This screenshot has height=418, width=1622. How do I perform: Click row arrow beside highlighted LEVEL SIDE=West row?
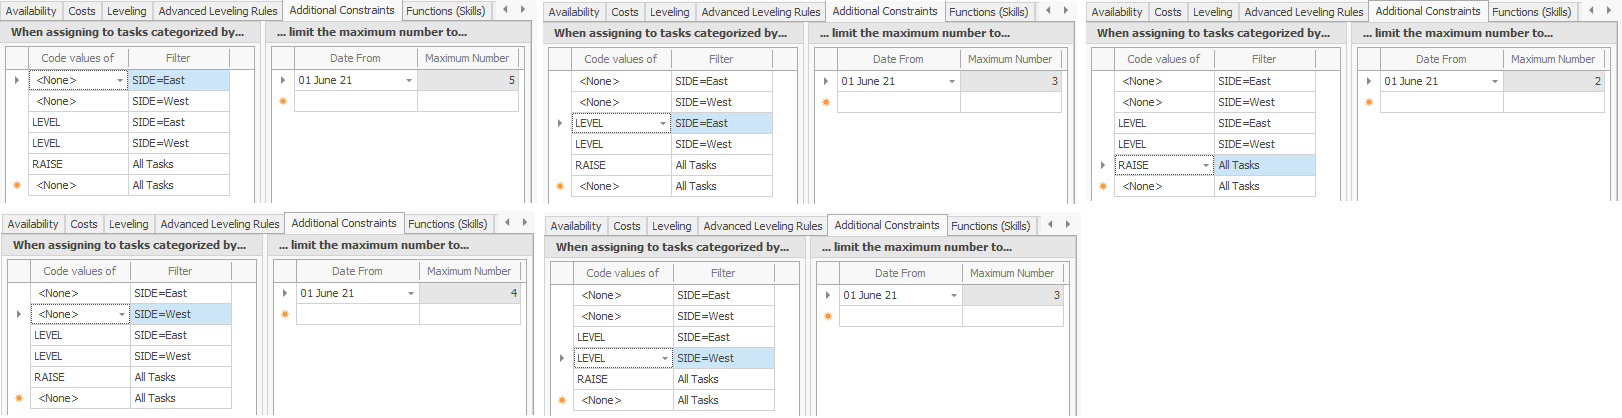tap(562, 358)
